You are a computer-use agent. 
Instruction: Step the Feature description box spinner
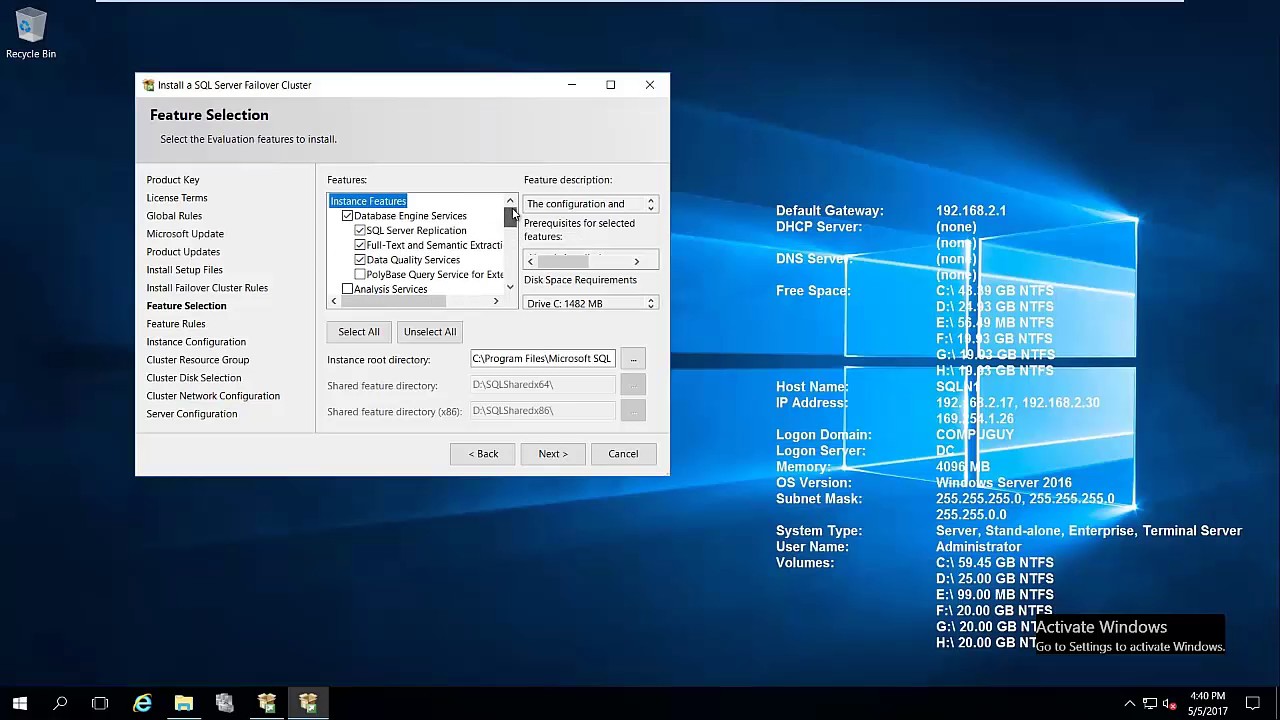tap(650, 204)
